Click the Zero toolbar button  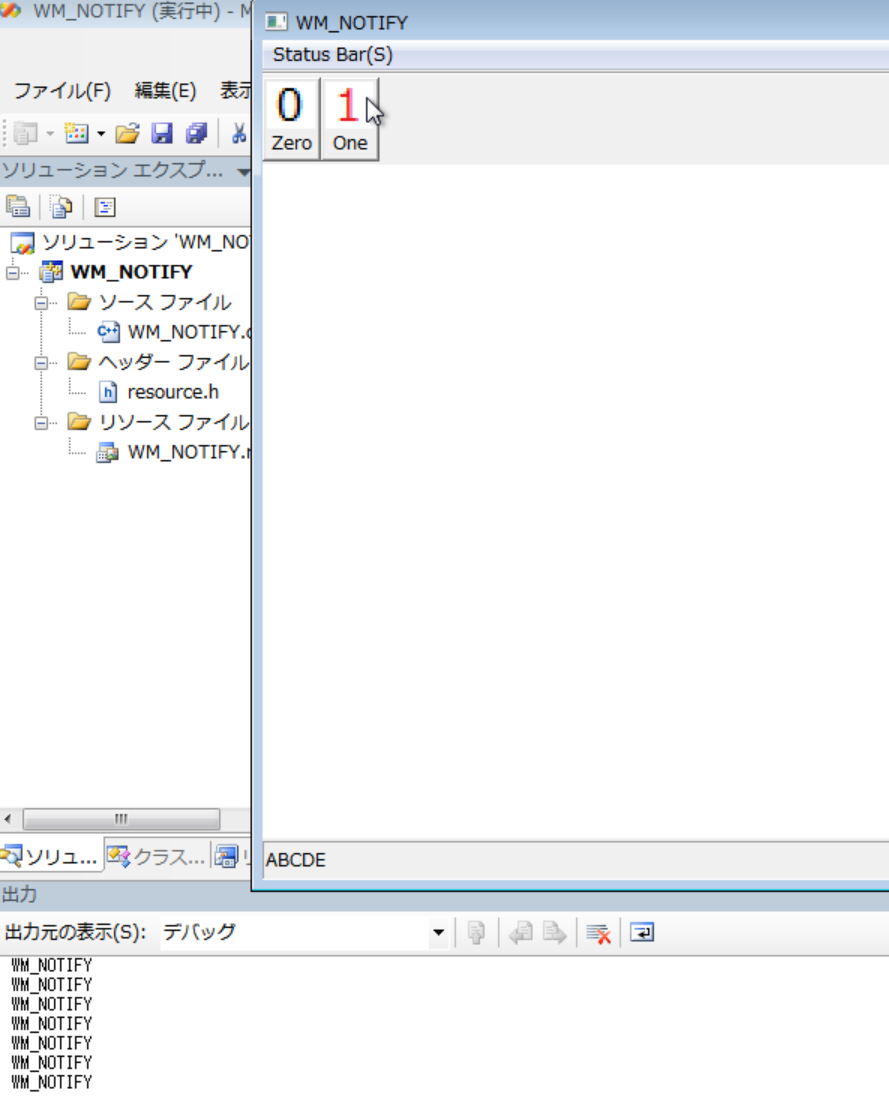point(292,119)
